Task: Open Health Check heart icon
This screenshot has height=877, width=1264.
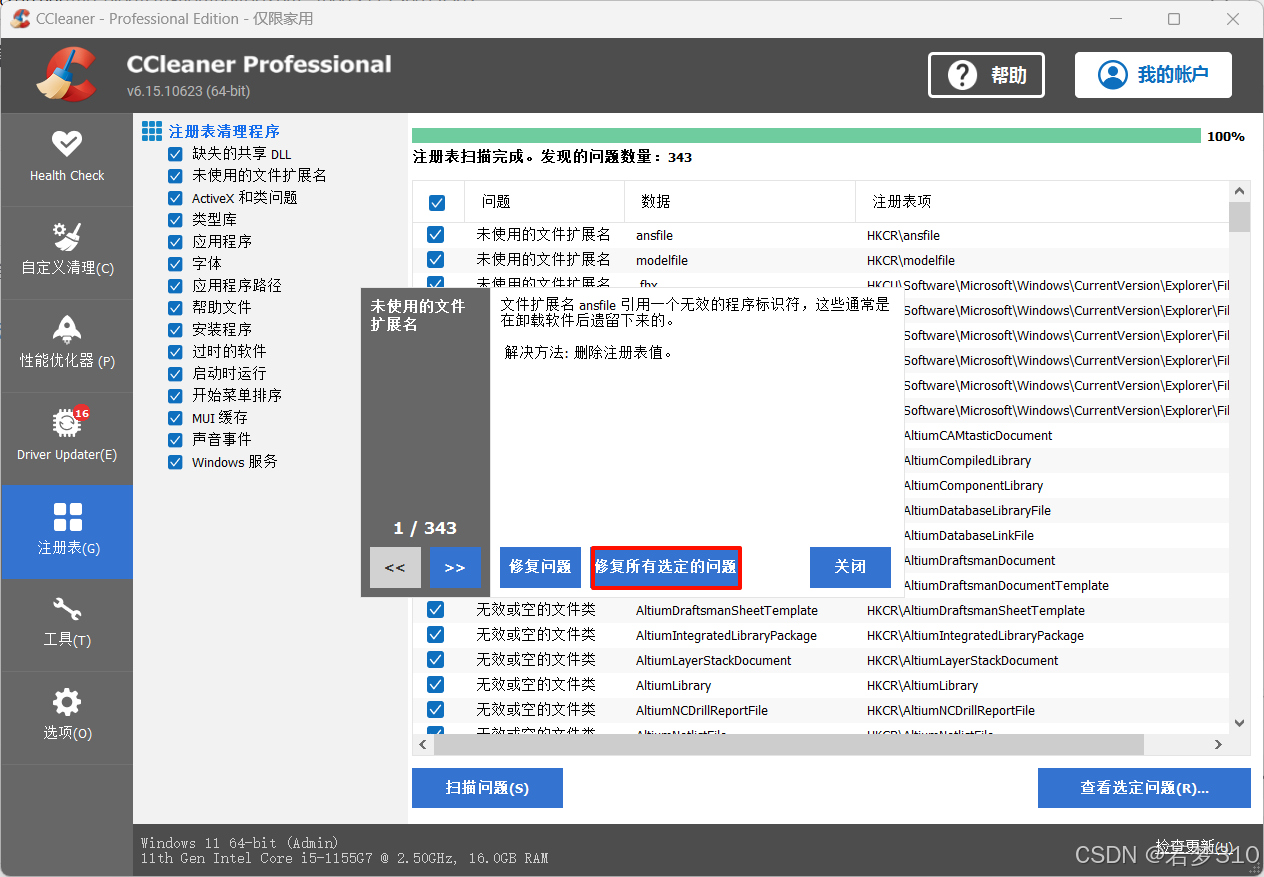Action: [x=67, y=144]
